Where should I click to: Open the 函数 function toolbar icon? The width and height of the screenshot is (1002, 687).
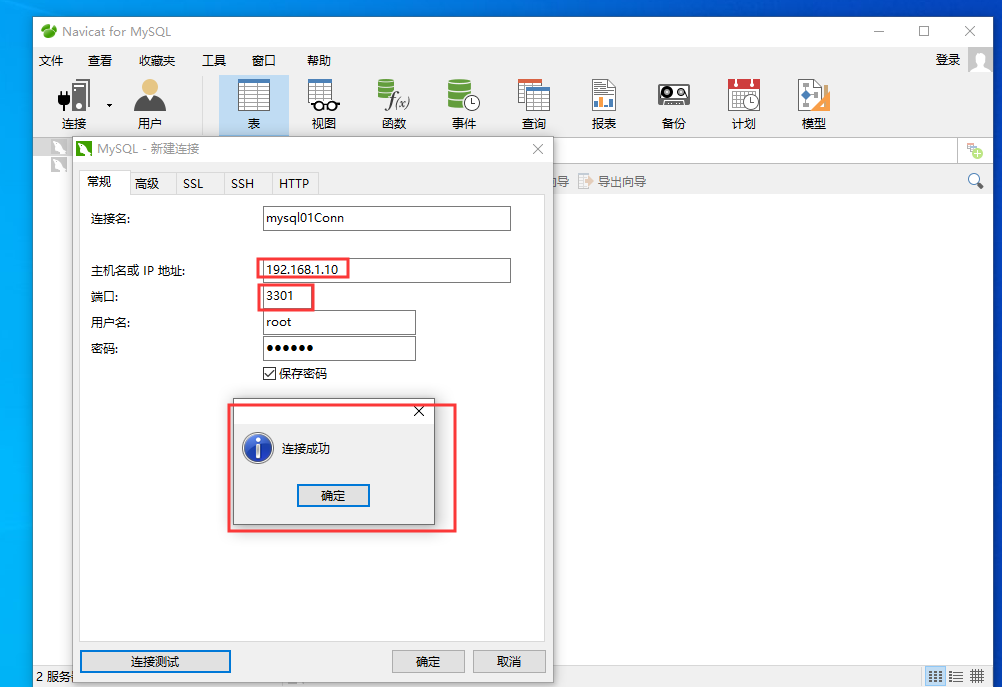[394, 105]
